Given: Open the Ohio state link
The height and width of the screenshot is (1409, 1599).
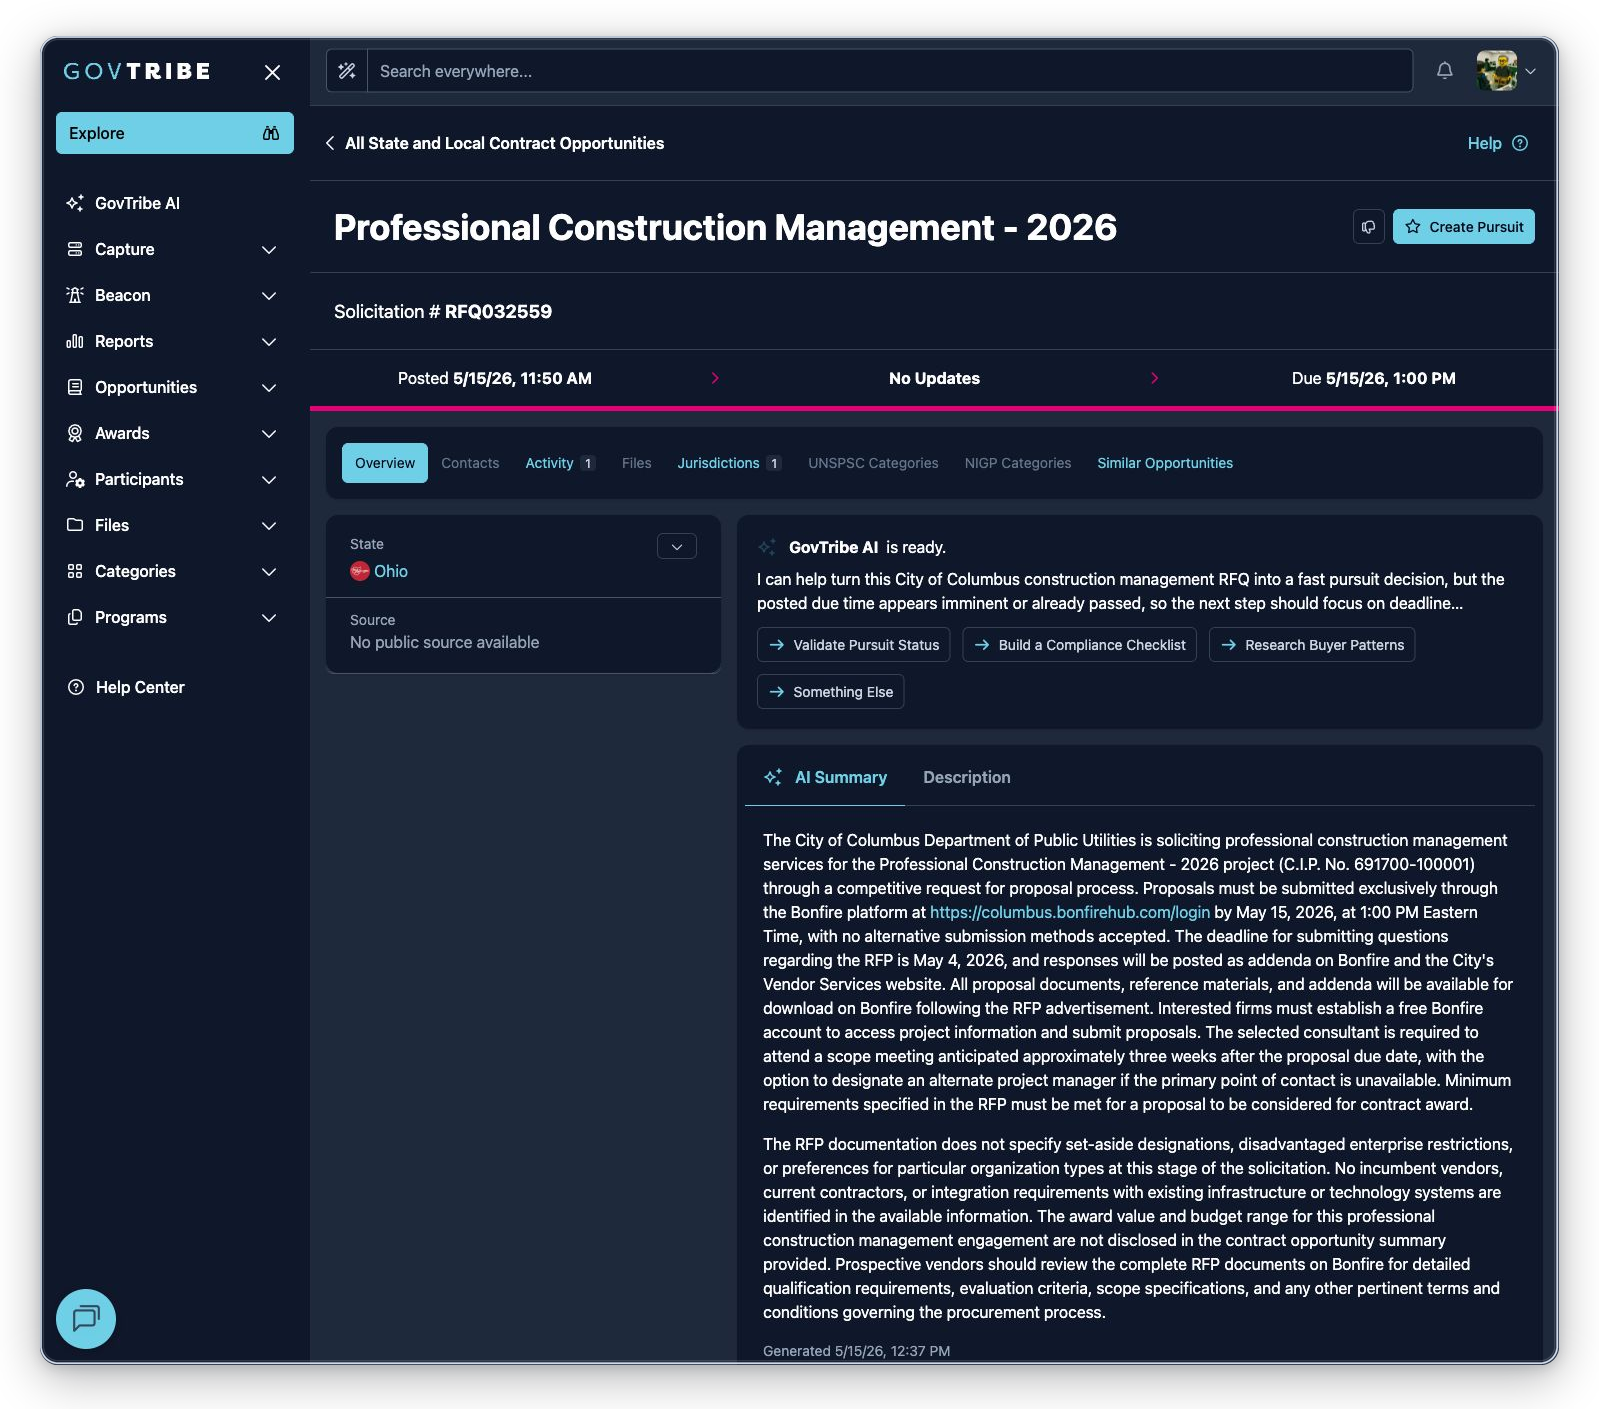Looking at the screenshot, I should point(391,571).
